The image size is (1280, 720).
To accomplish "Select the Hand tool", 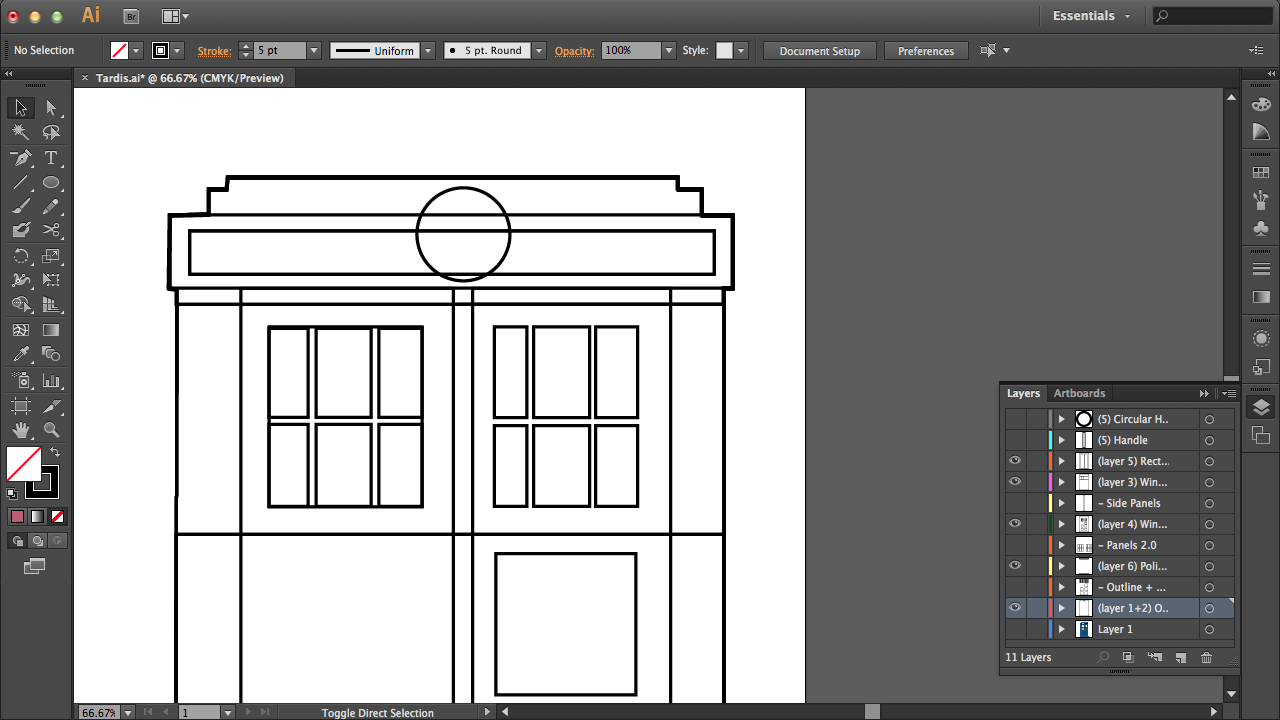I will point(21,430).
